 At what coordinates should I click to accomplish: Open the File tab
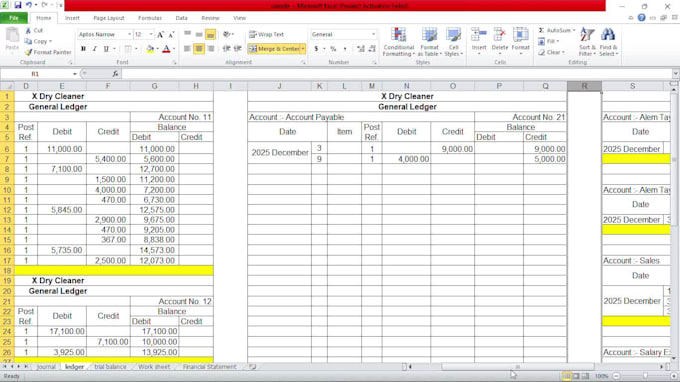14,18
